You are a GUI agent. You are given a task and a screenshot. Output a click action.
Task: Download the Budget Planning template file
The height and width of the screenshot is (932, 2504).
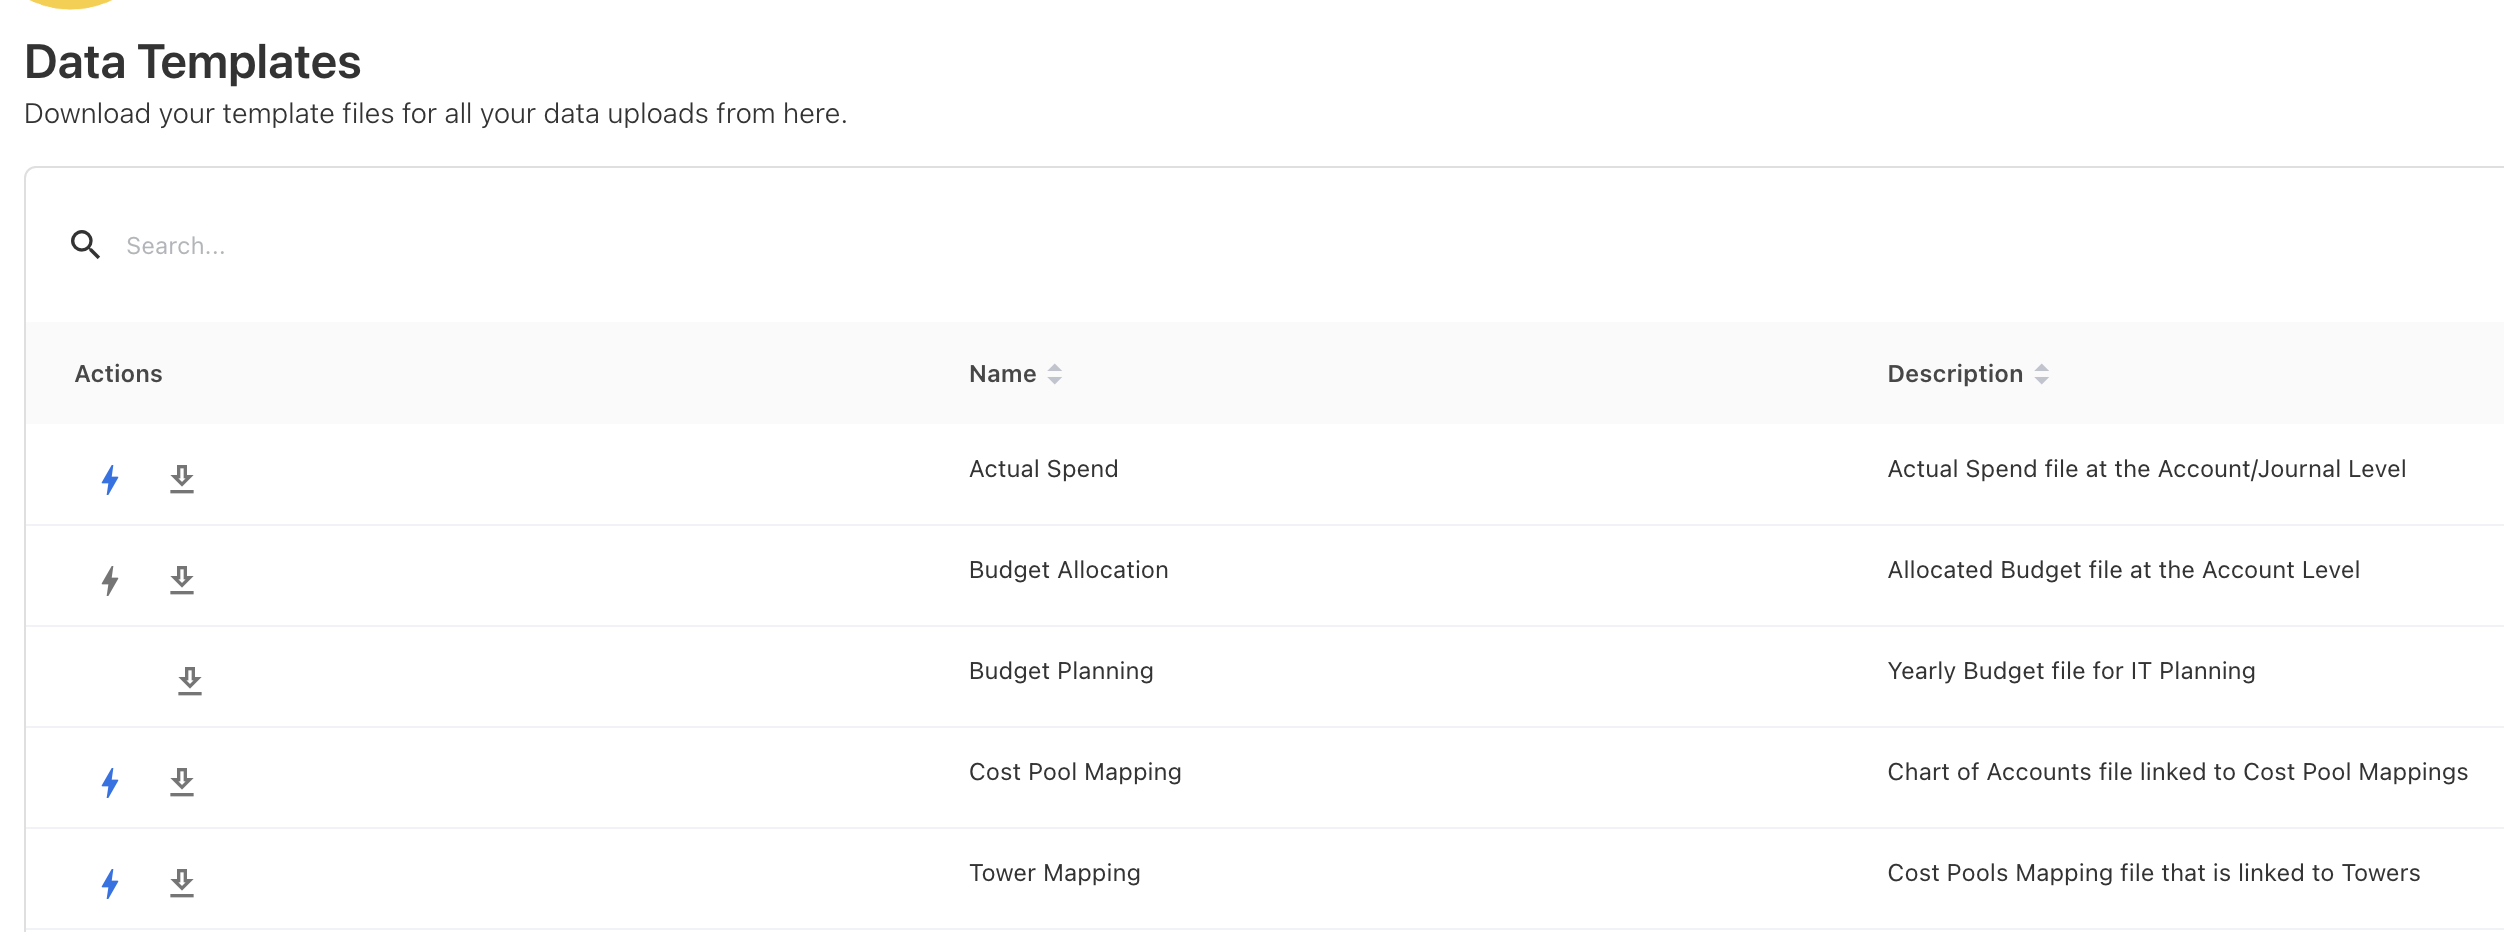coord(189,681)
